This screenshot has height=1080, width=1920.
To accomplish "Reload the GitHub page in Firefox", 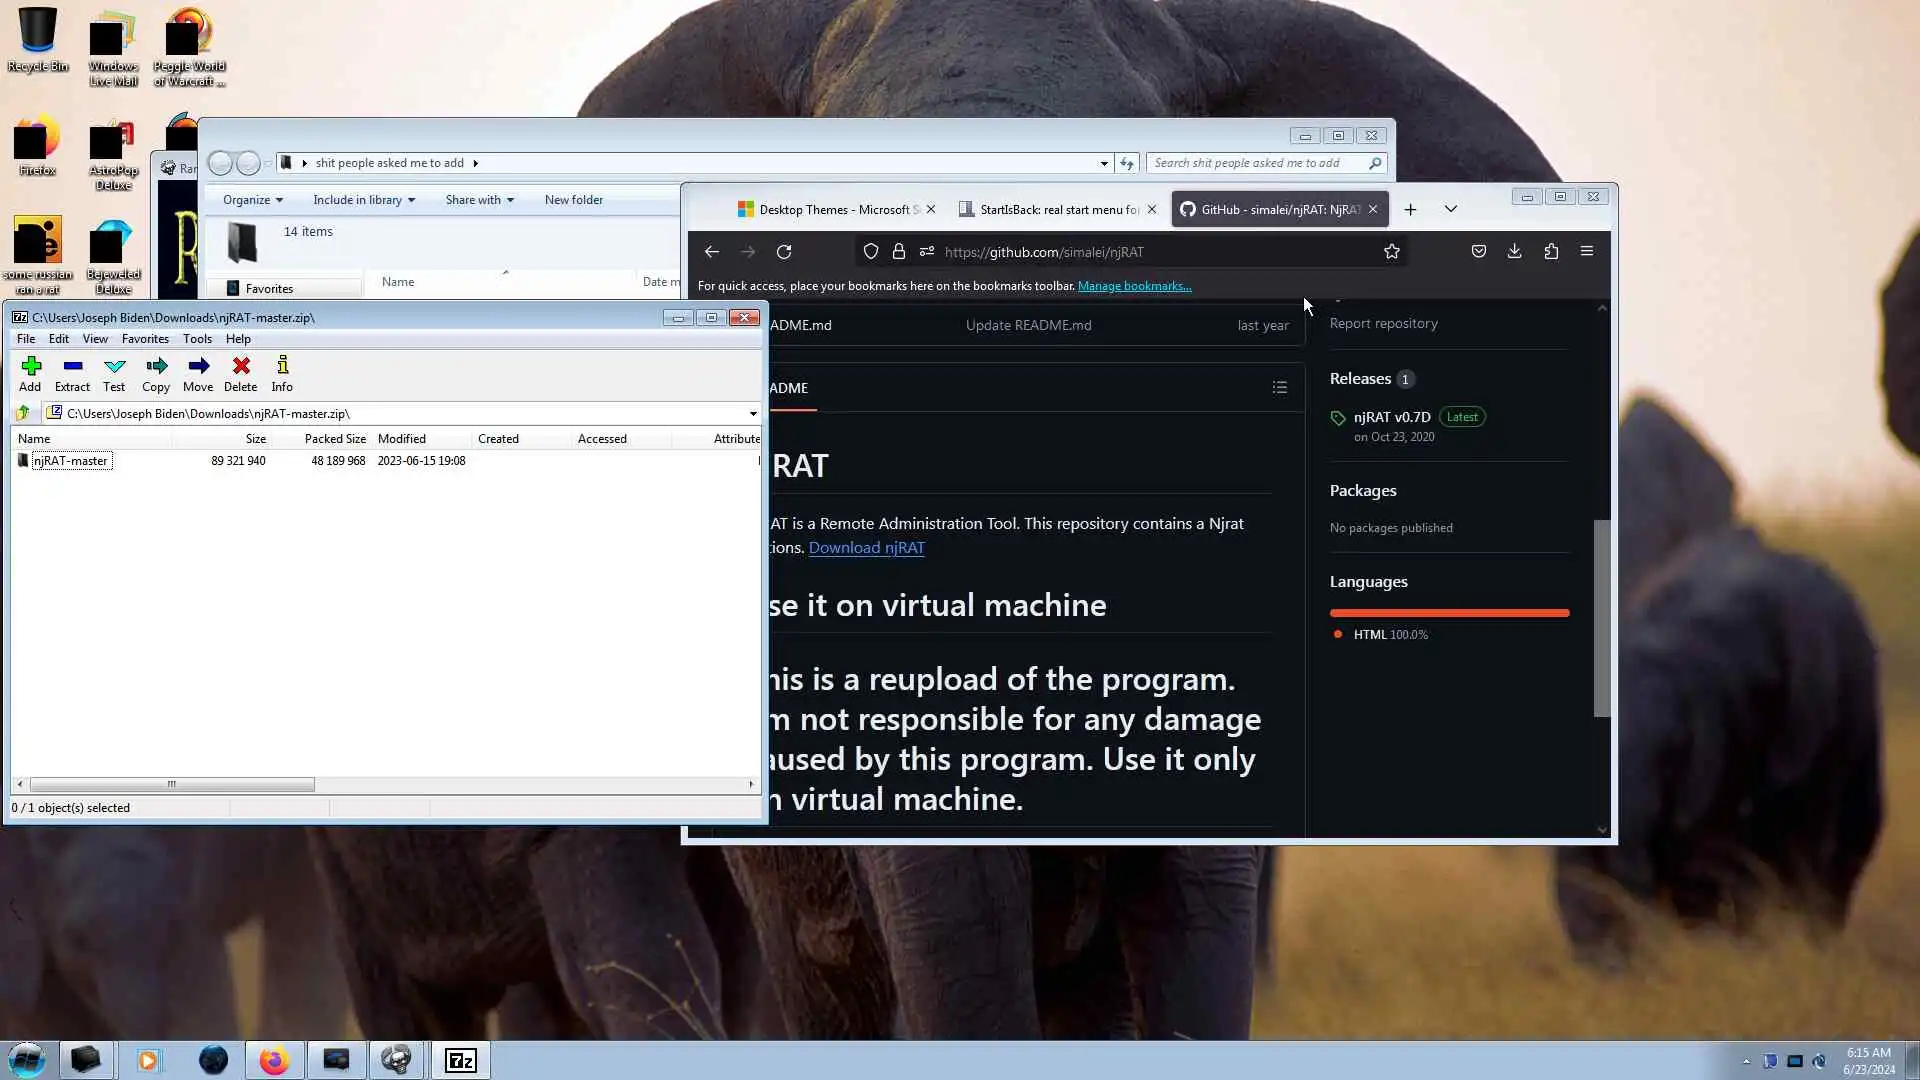I will (784, 252).
